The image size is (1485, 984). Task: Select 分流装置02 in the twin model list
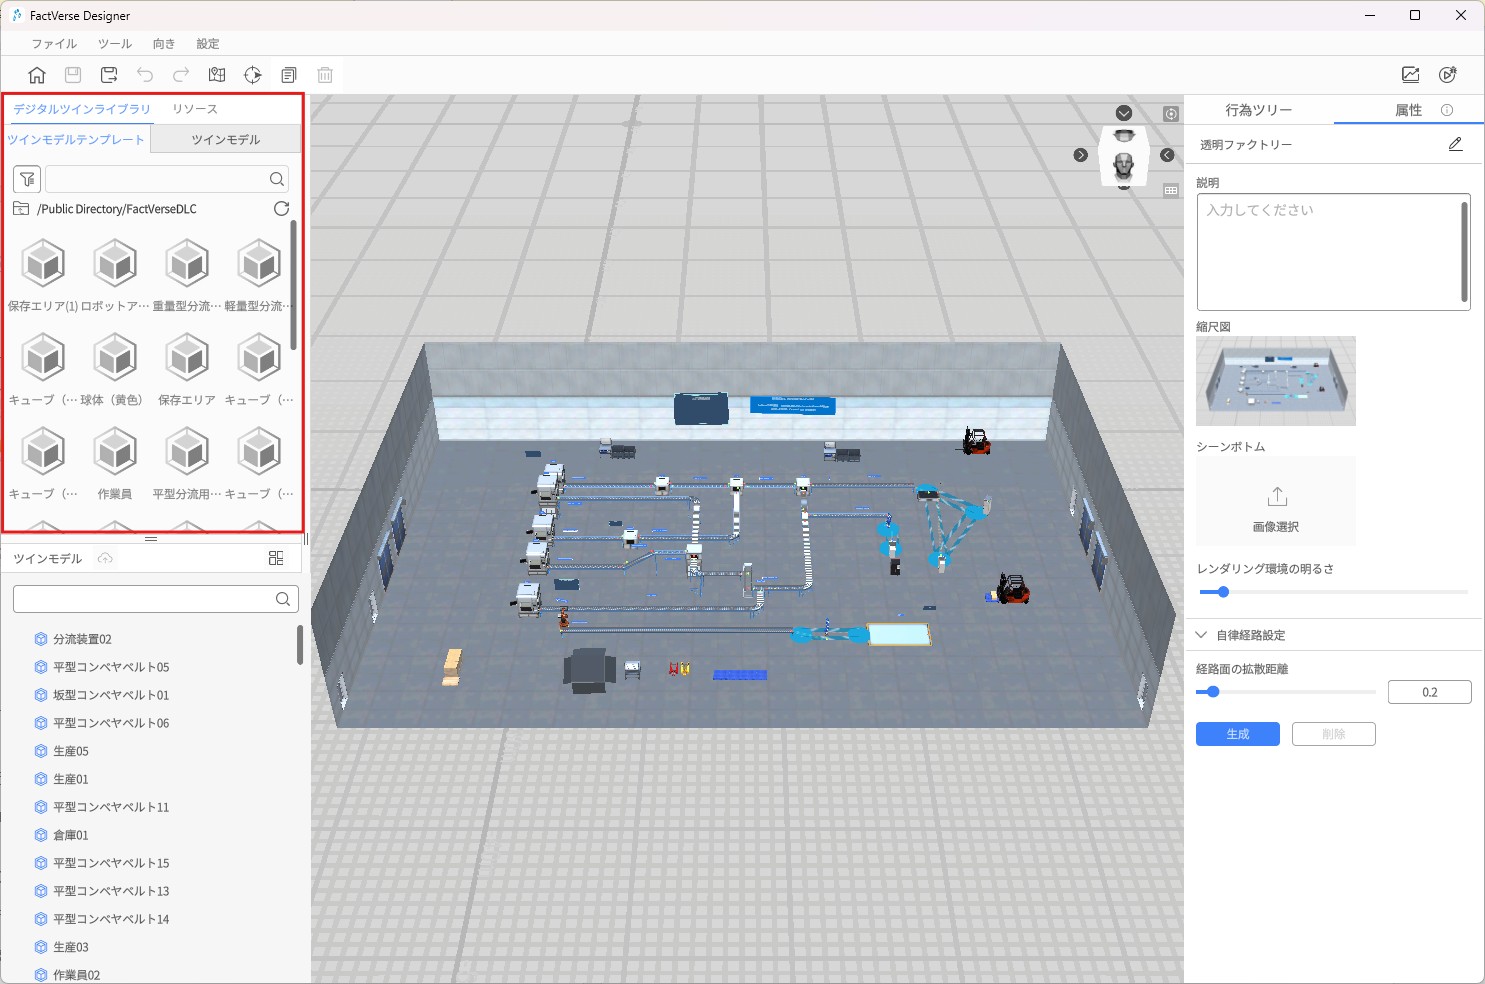coord(82,639)
